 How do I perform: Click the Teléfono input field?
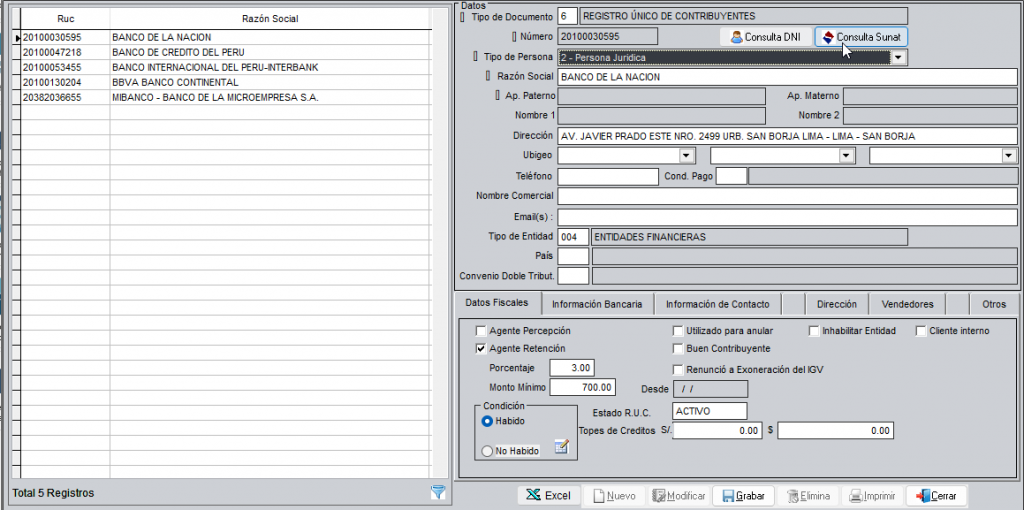tap(608, 176)
